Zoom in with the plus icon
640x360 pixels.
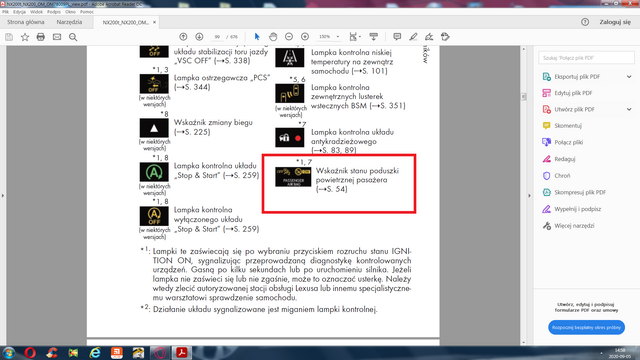[305, 37]
